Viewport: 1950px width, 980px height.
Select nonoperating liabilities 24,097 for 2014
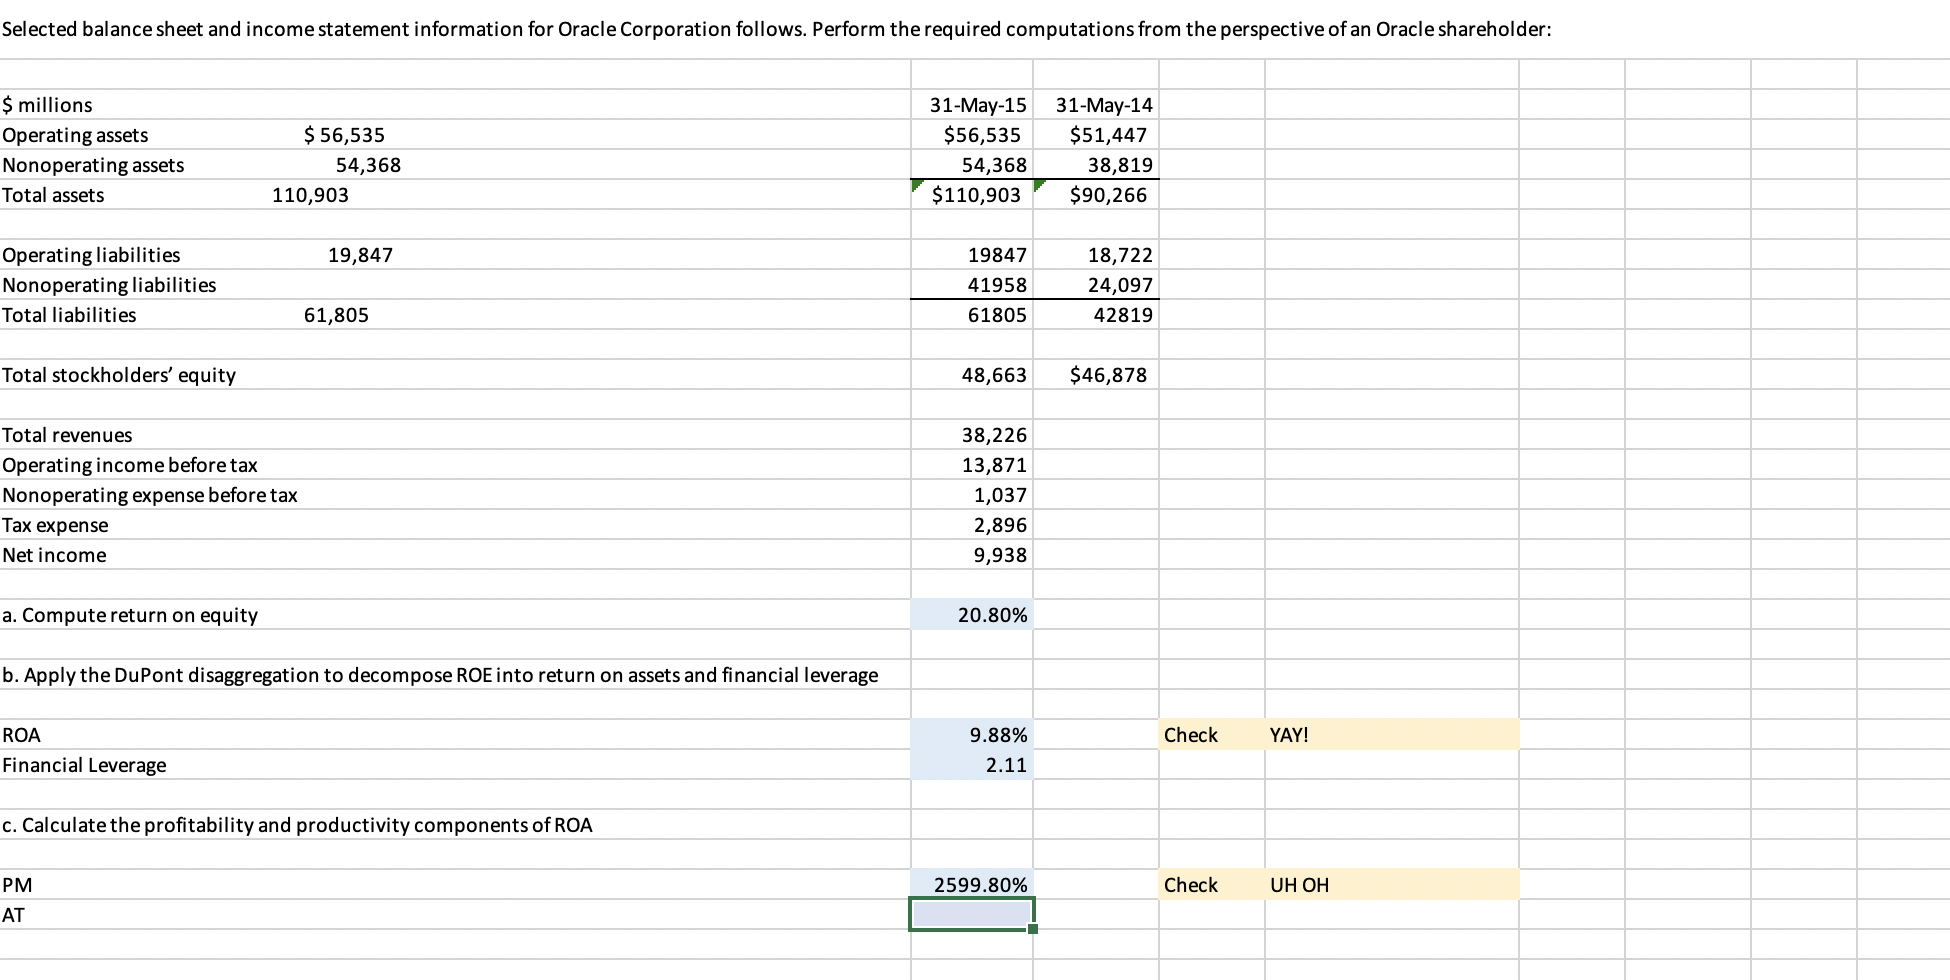click(1120, 284)
